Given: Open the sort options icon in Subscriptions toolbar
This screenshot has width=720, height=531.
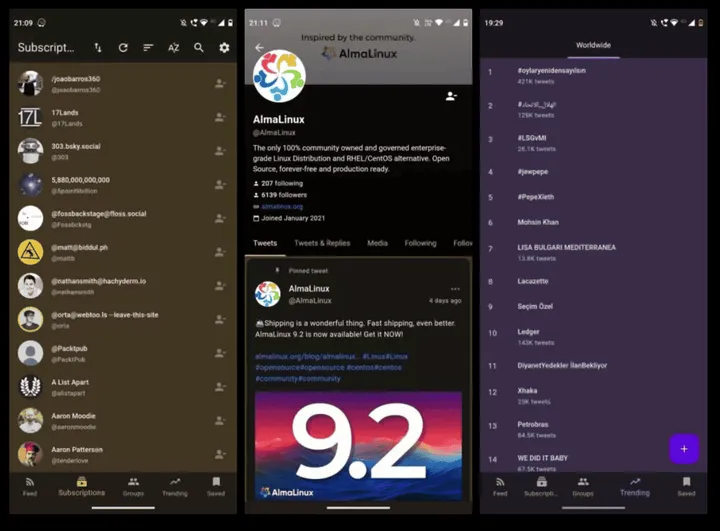Looking at the screenshot, I should tap(148, 47).
